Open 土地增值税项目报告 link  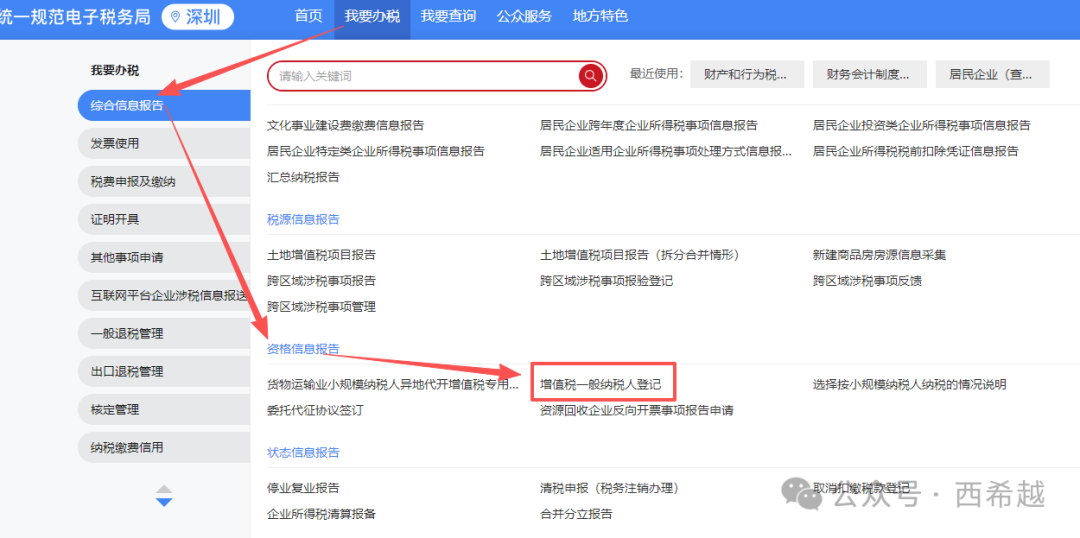point(322,255)
